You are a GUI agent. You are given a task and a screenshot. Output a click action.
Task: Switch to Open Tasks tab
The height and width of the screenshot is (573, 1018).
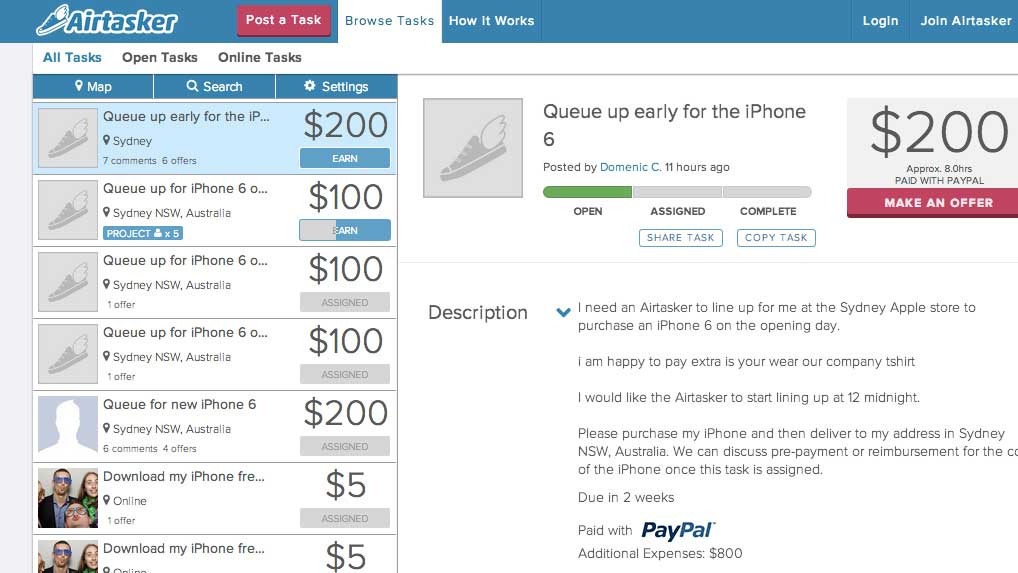(160, 57)
